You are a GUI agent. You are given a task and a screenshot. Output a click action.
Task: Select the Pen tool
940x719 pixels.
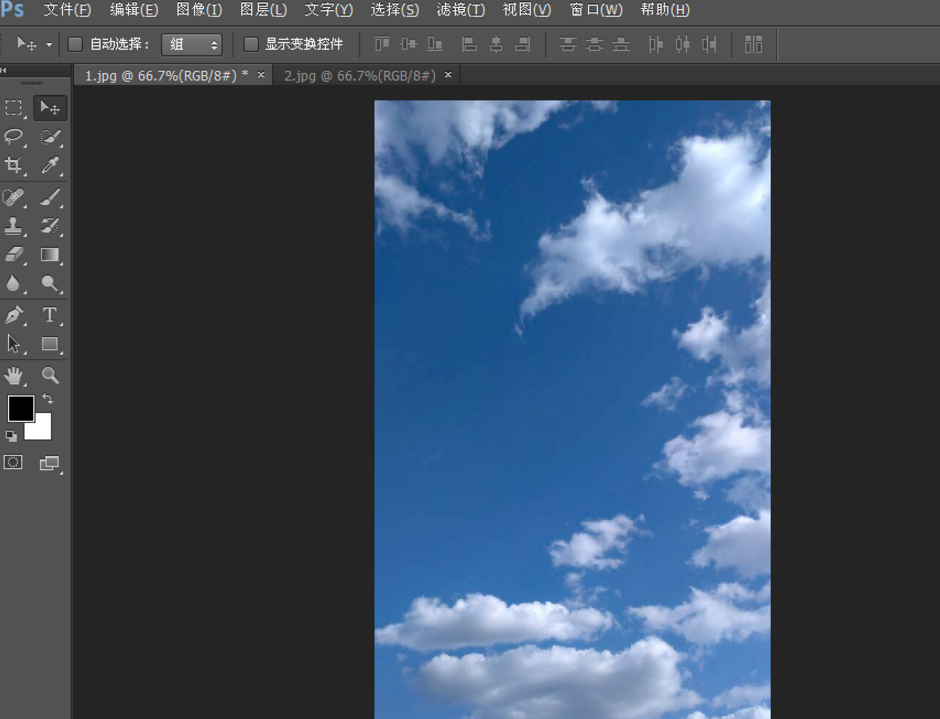pos(14,315)
